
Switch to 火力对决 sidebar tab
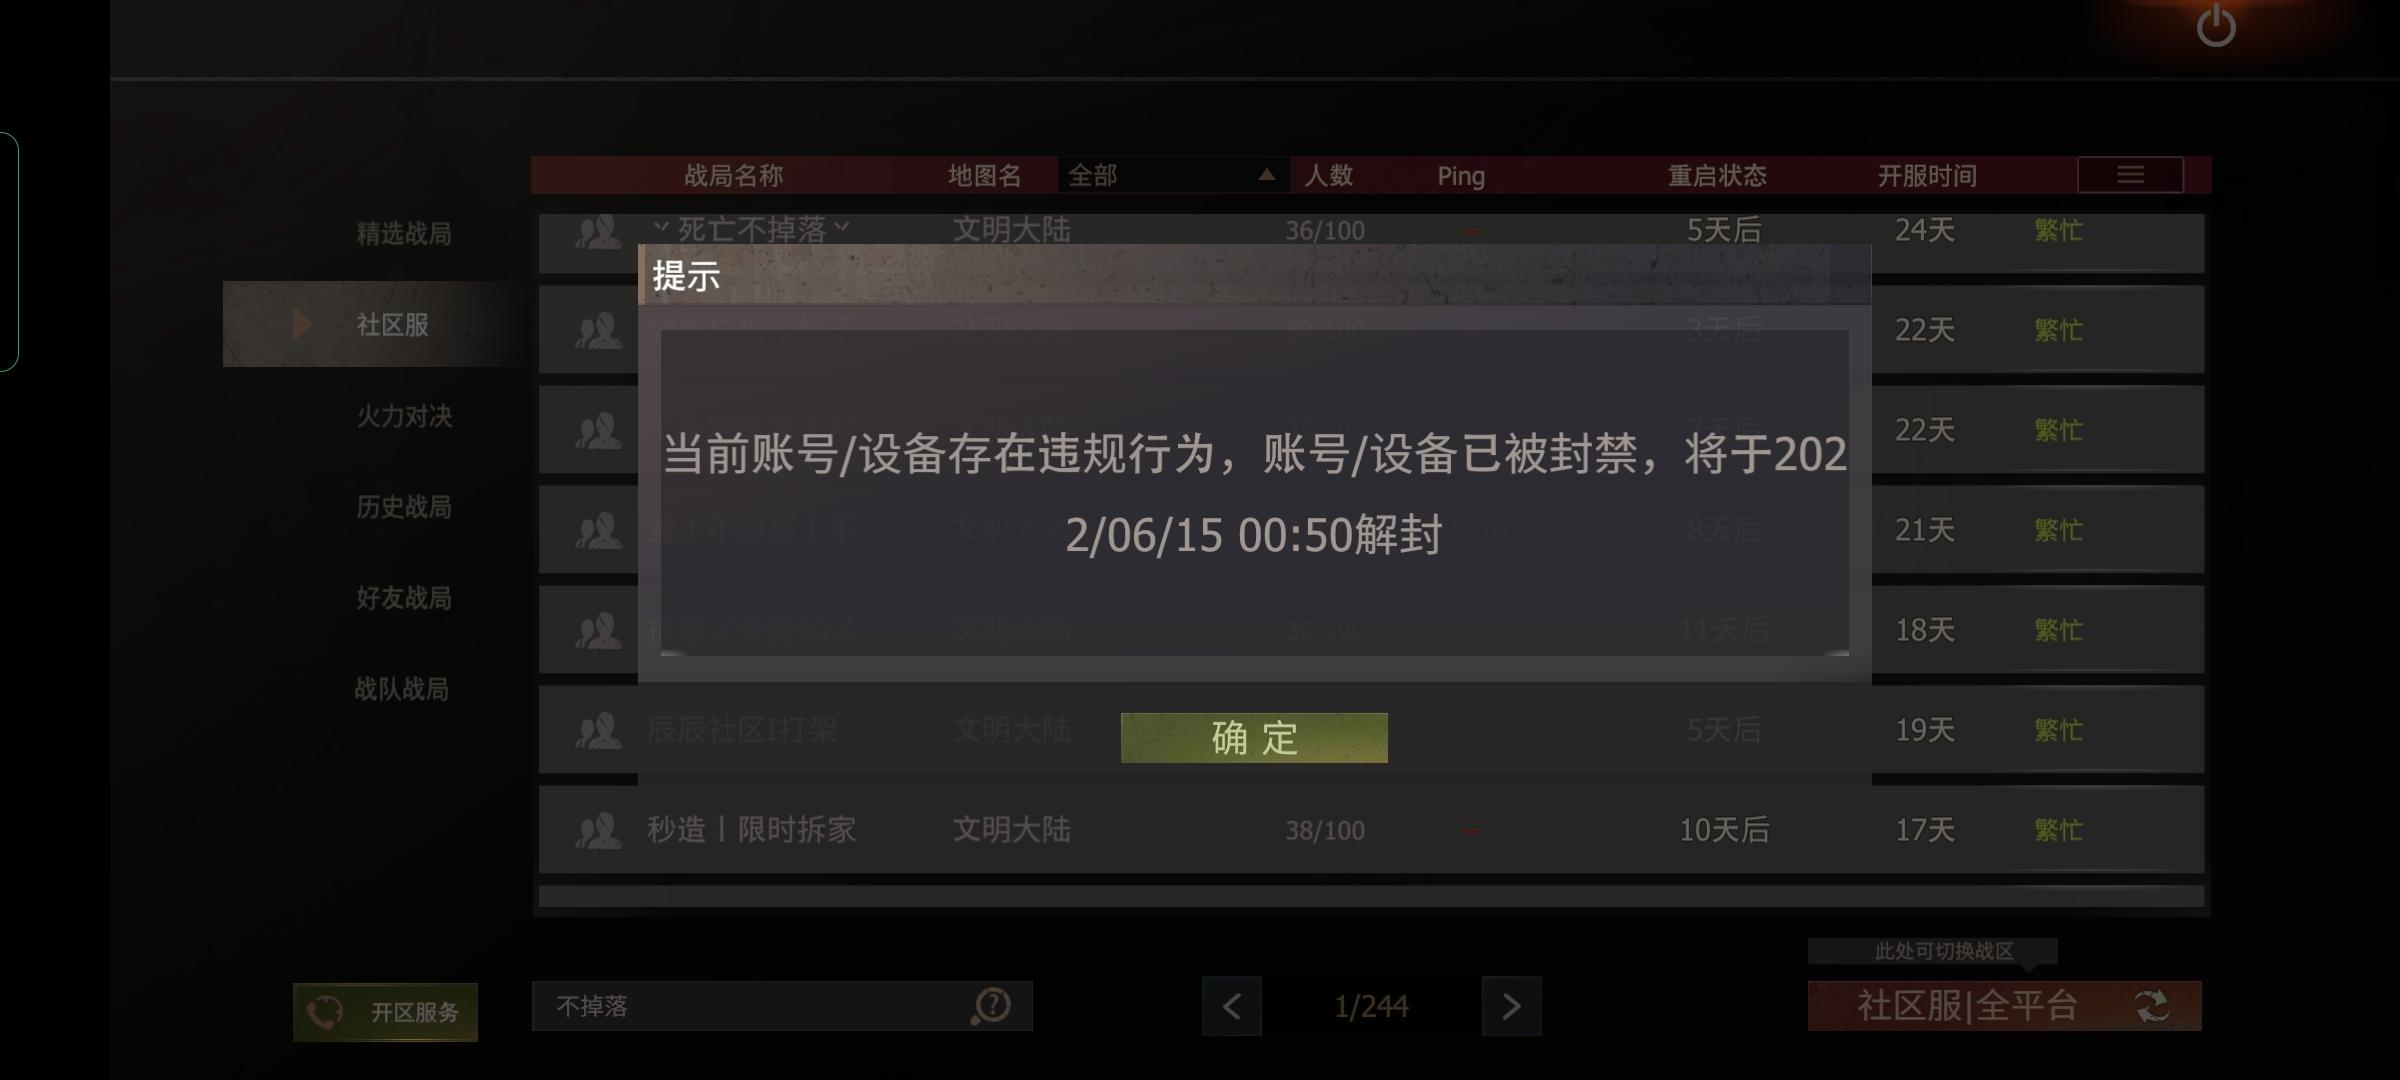pos(404,416)
